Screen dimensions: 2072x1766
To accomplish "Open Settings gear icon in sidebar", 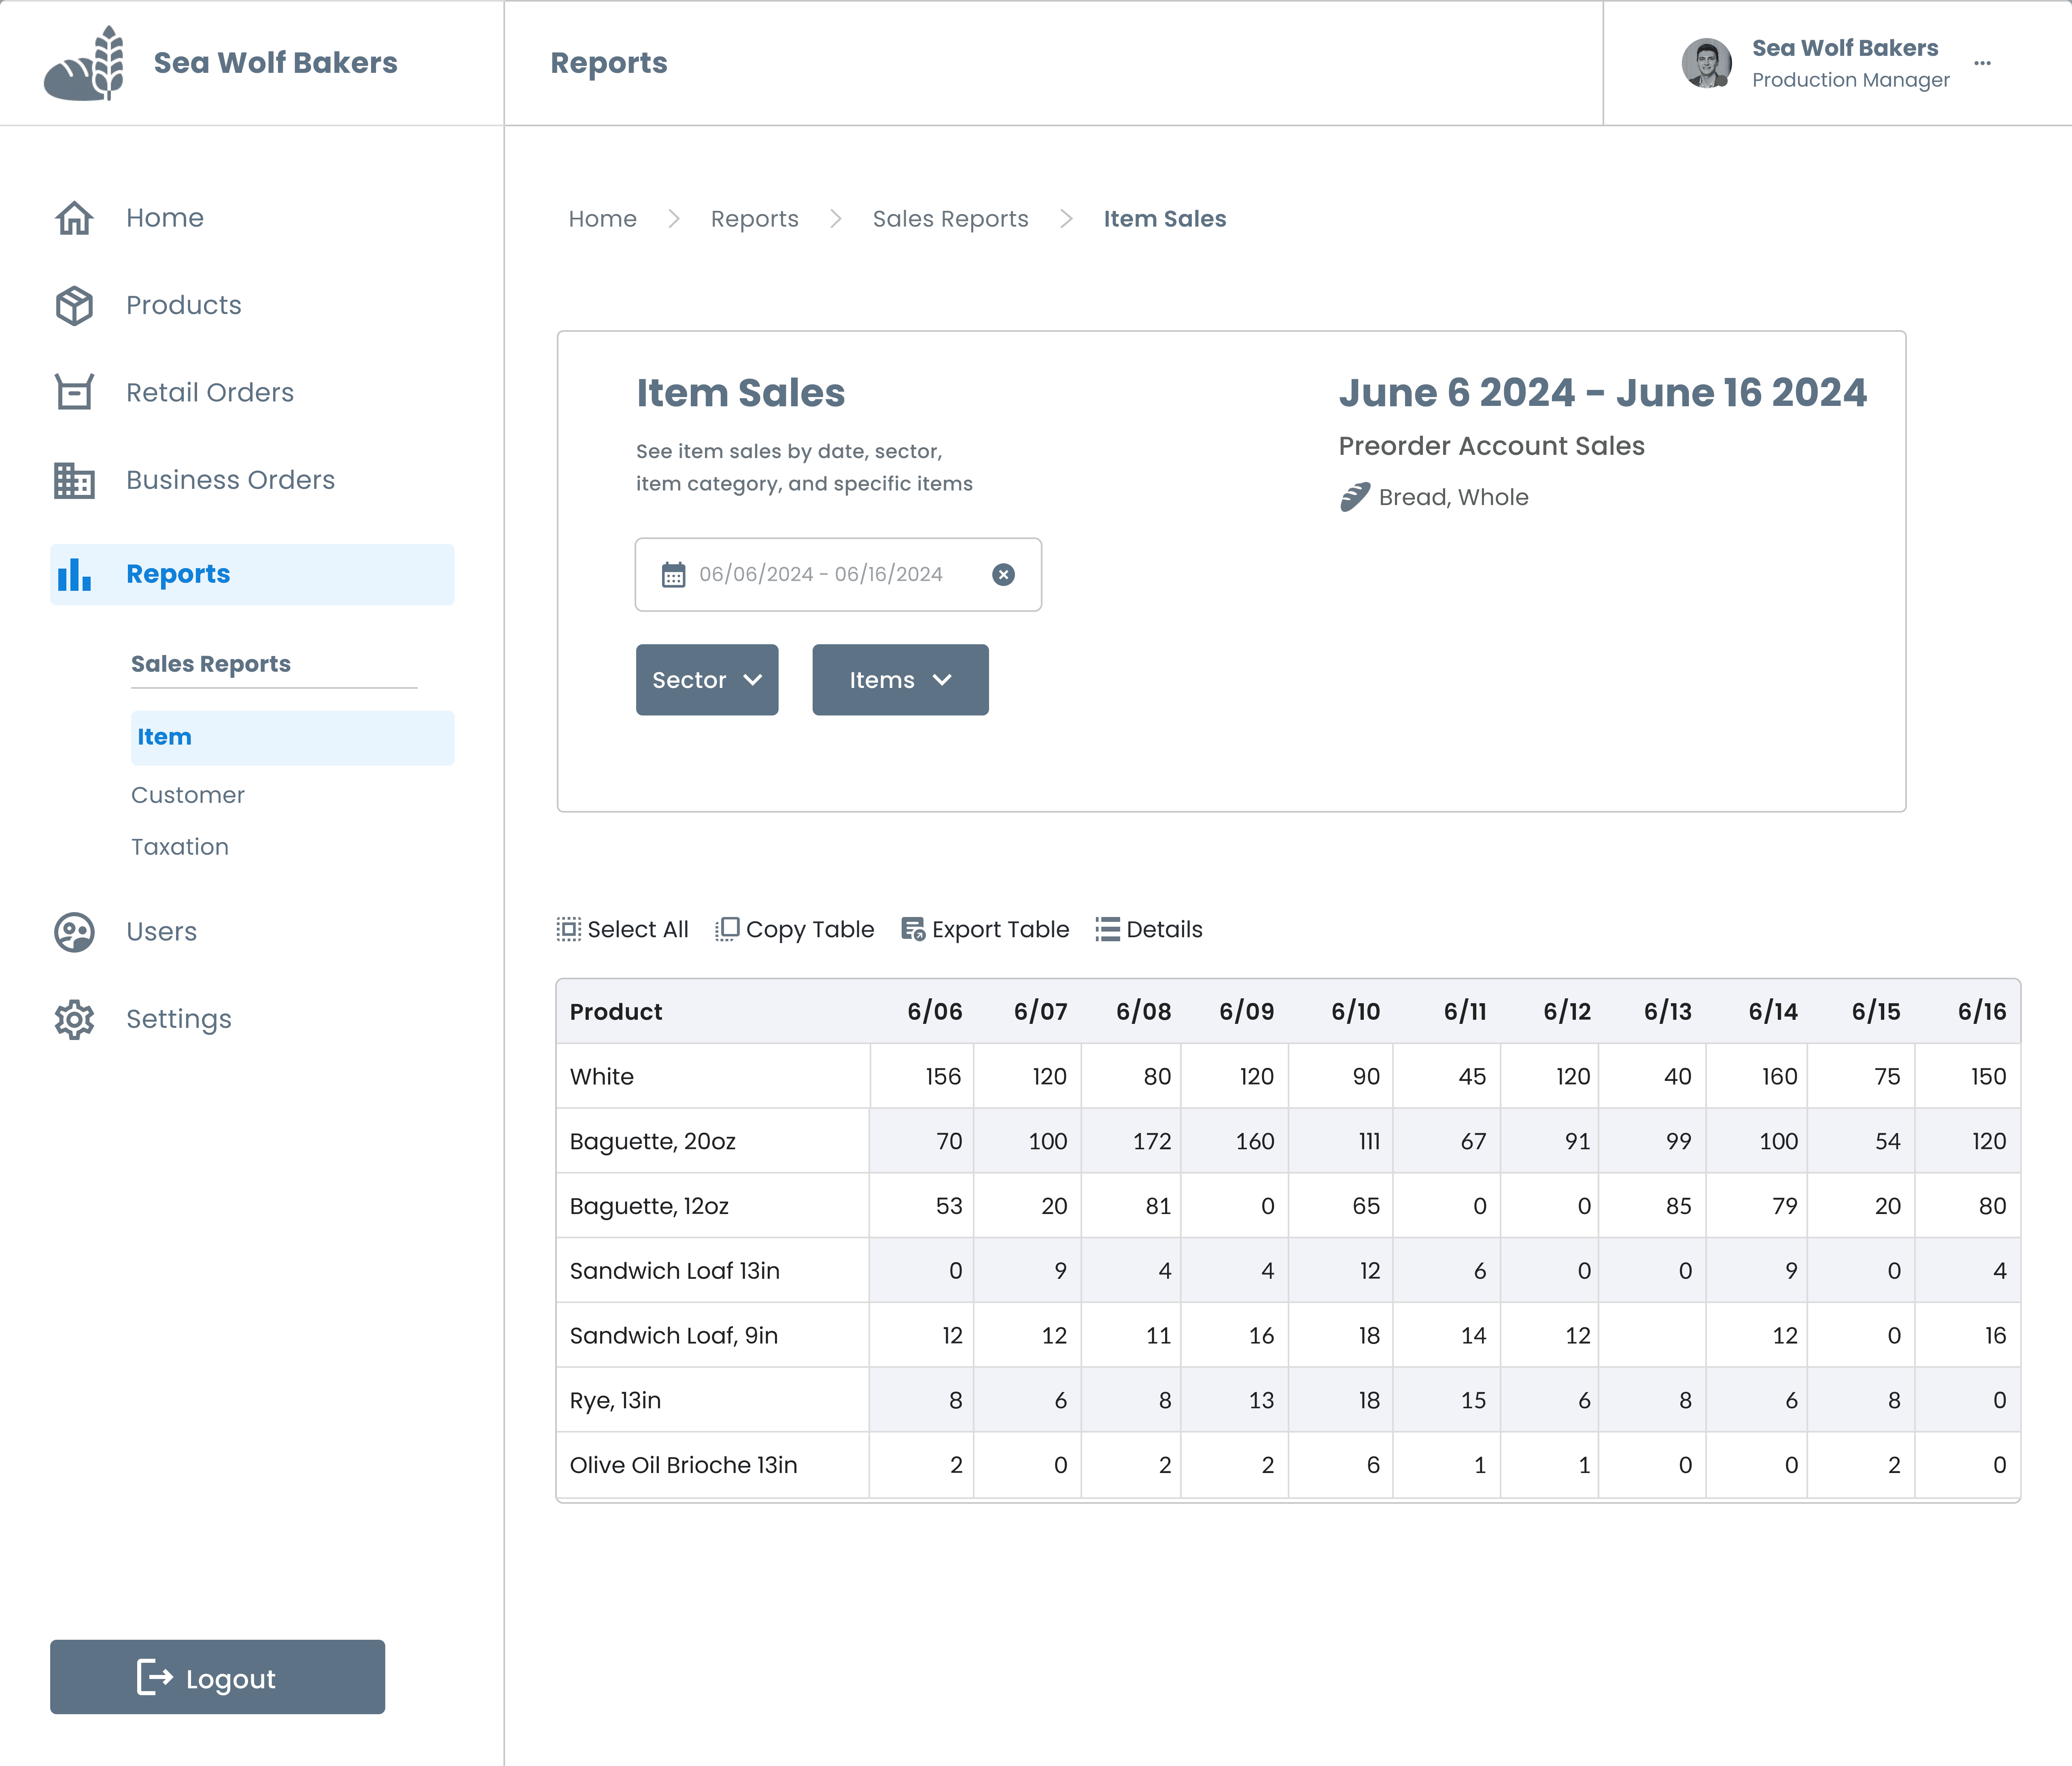I will [x=74, y=1019].
